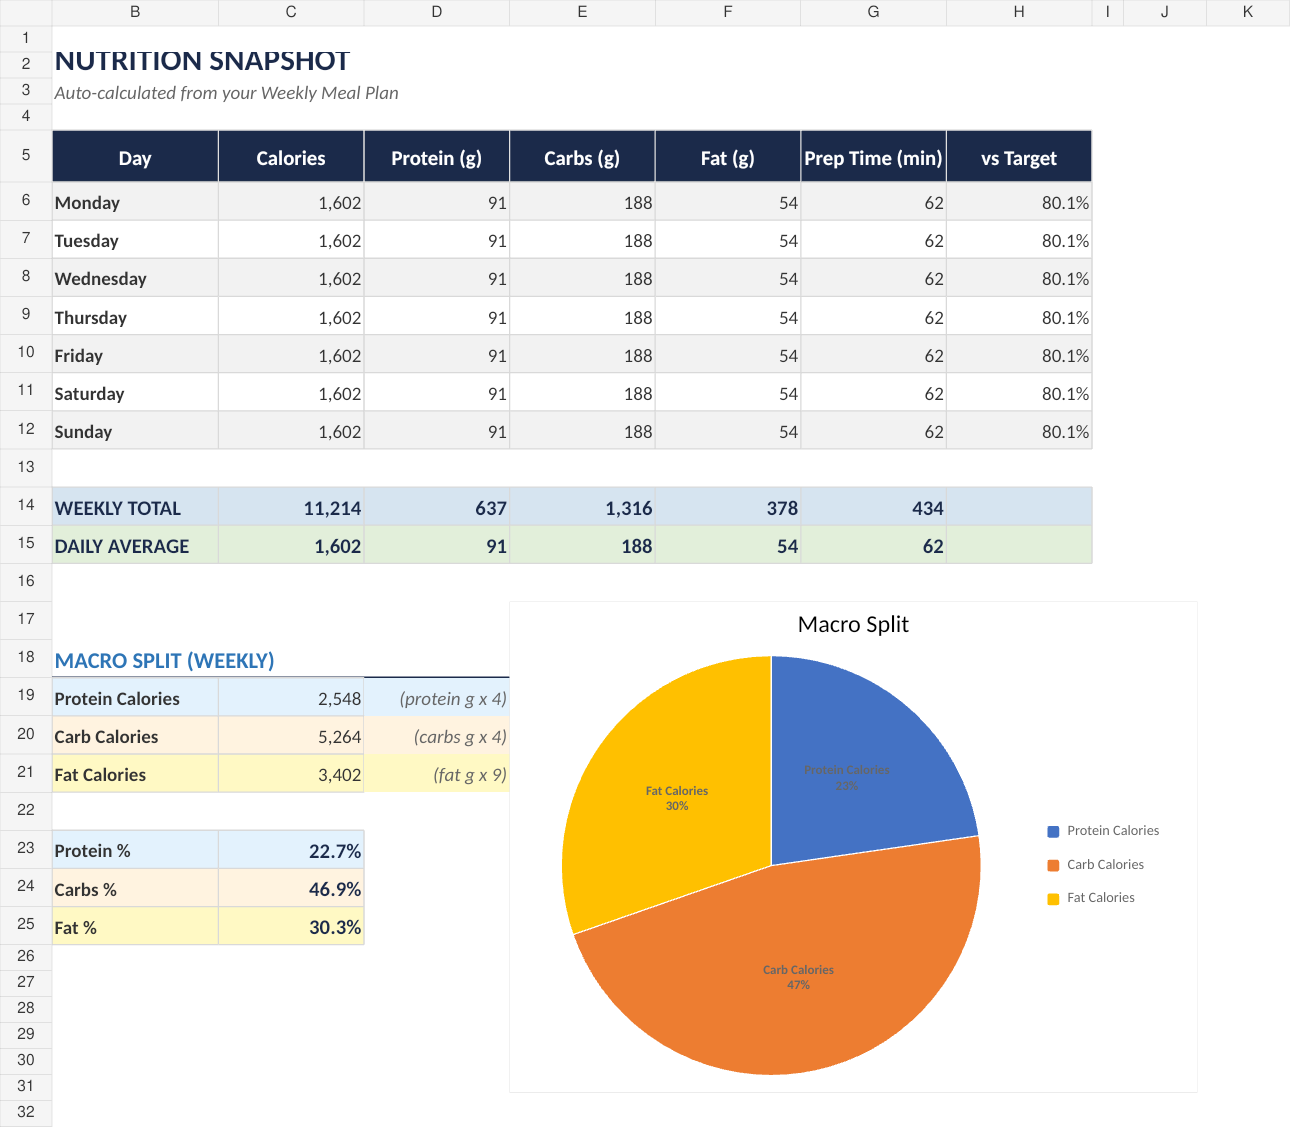Select the Thursday cell
1290x1127 pixels.
click(x=135, y=317)
